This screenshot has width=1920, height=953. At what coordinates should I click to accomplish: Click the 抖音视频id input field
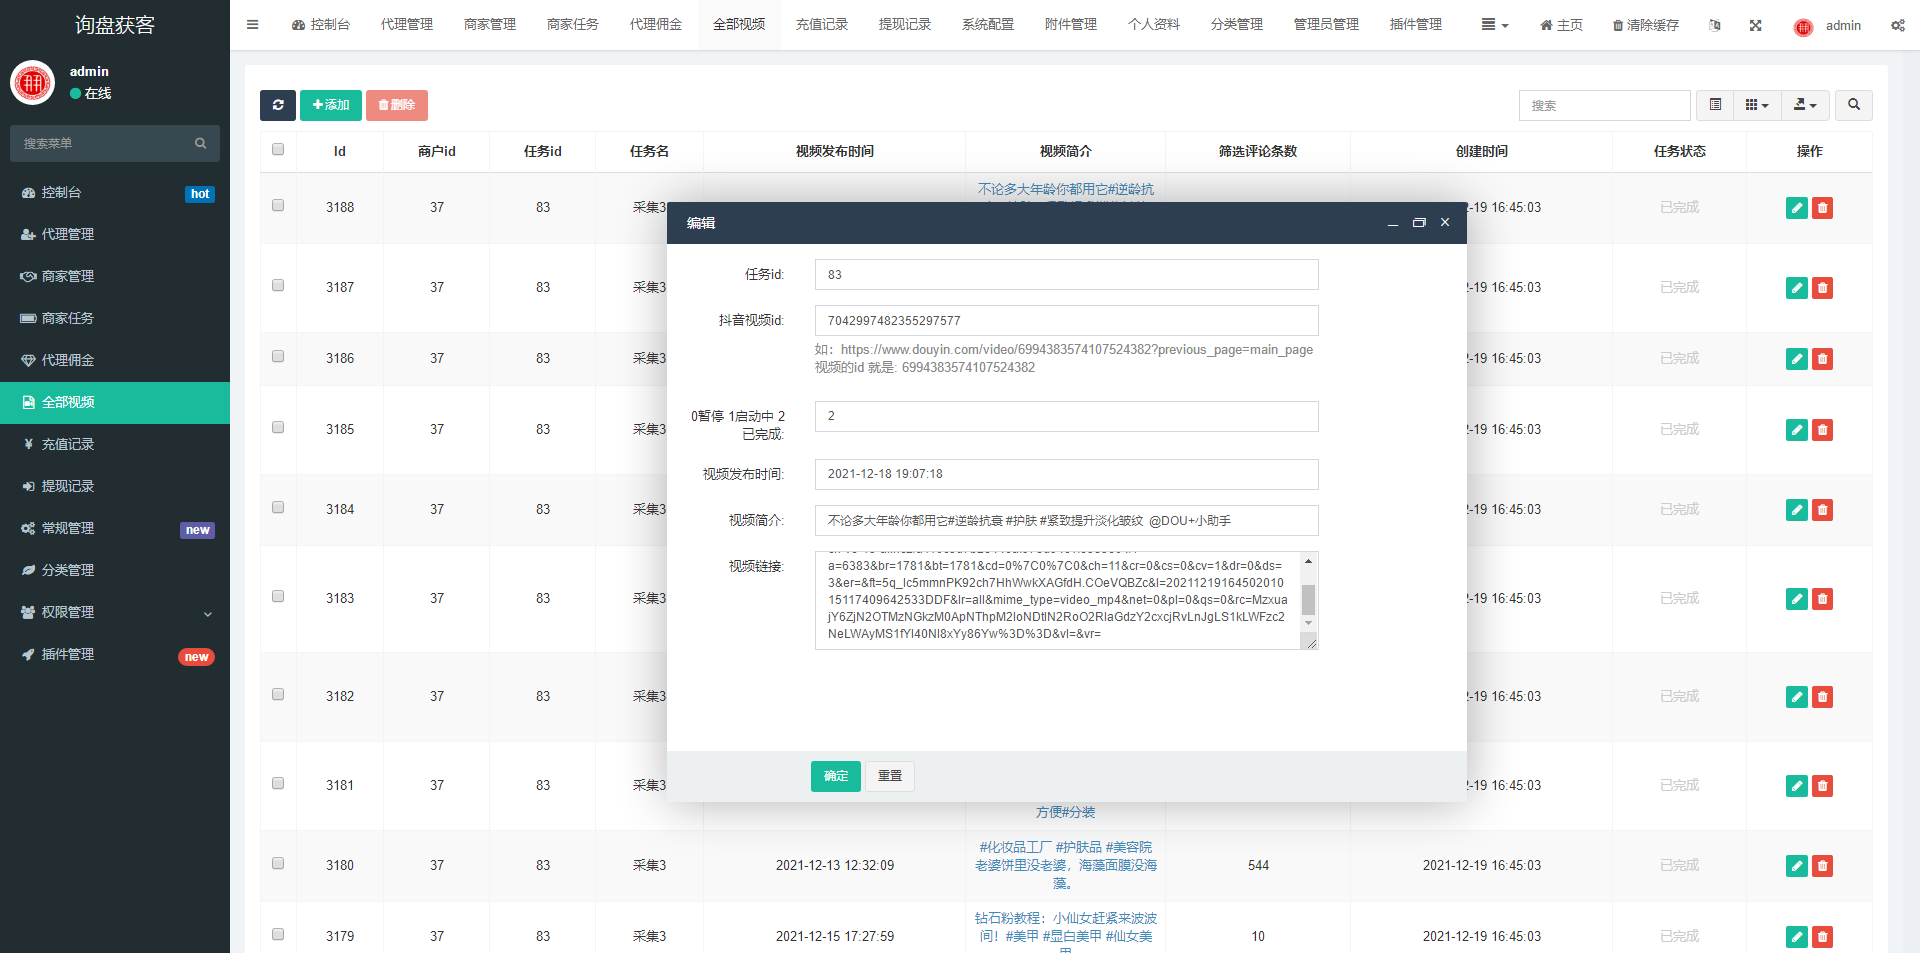(x=1066, y=321)
